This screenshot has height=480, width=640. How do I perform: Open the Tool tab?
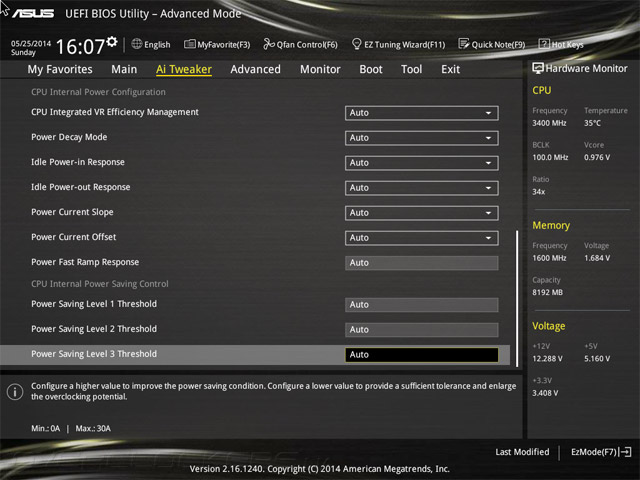tap(411, 69)
